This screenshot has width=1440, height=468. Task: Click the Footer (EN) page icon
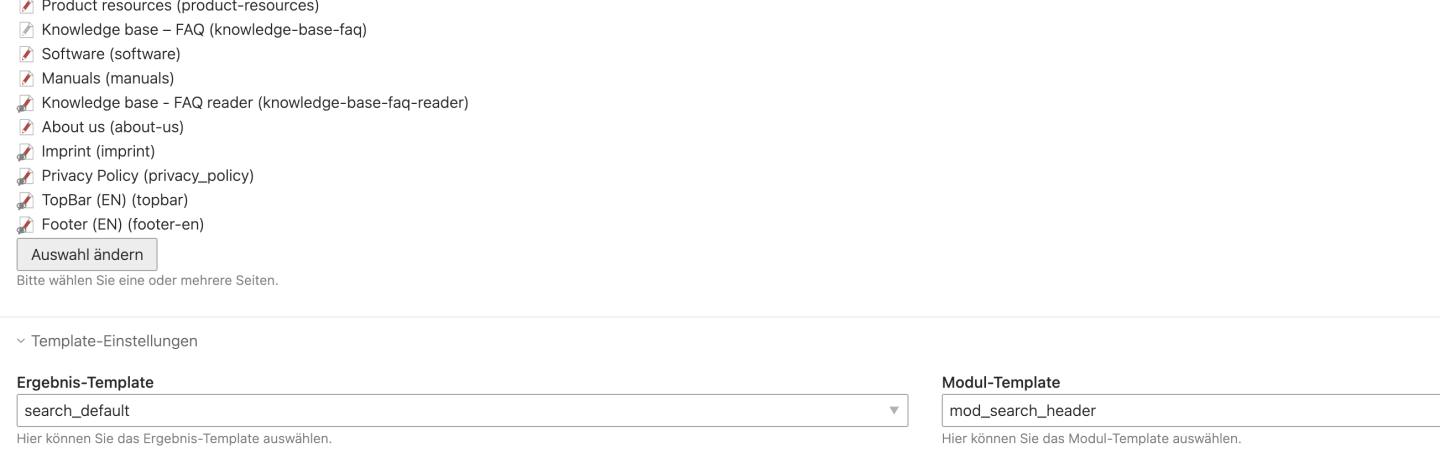click(26, 225)
